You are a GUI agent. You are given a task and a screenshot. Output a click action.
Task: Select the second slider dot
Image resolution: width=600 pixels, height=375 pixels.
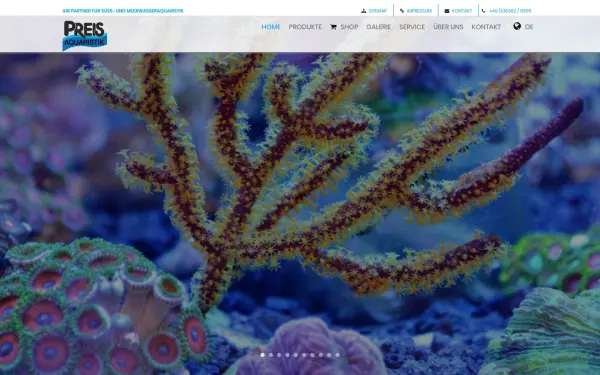271,355
